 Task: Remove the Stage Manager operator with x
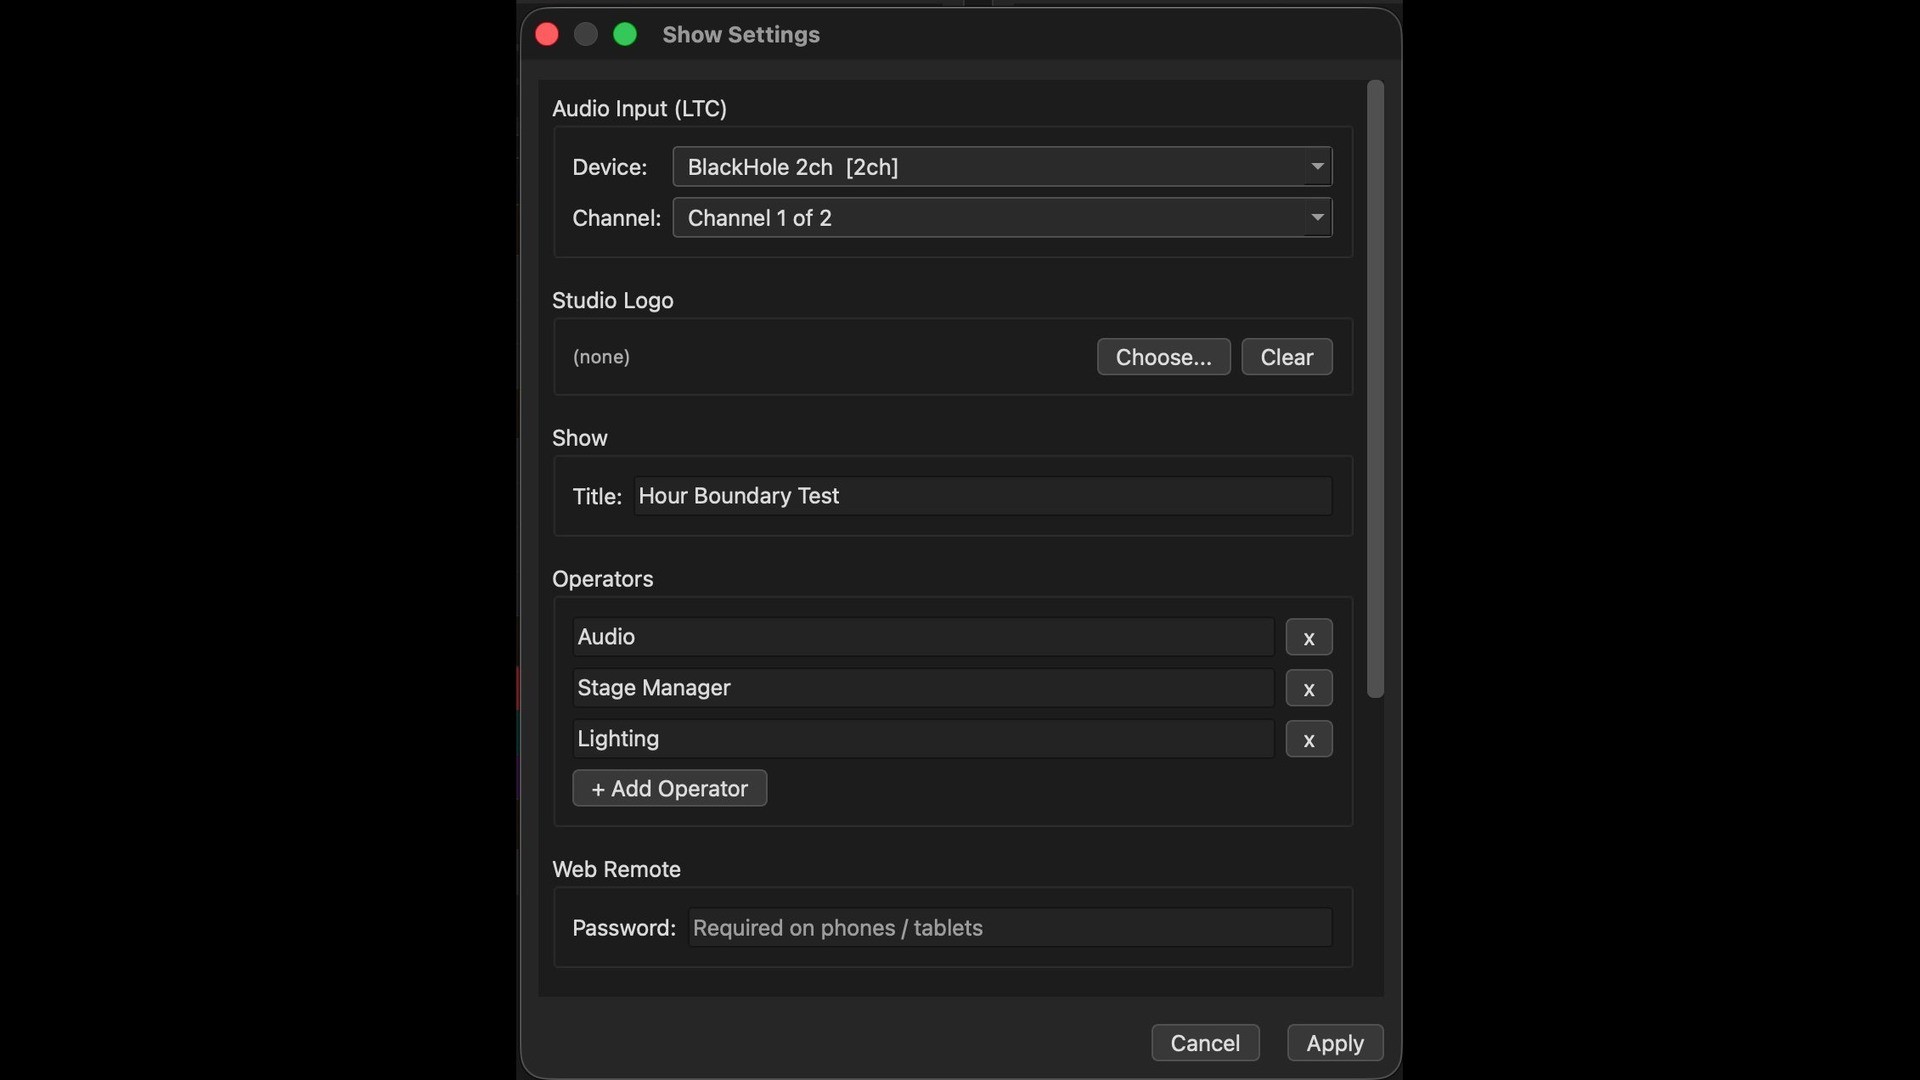tap(1308, 689)
